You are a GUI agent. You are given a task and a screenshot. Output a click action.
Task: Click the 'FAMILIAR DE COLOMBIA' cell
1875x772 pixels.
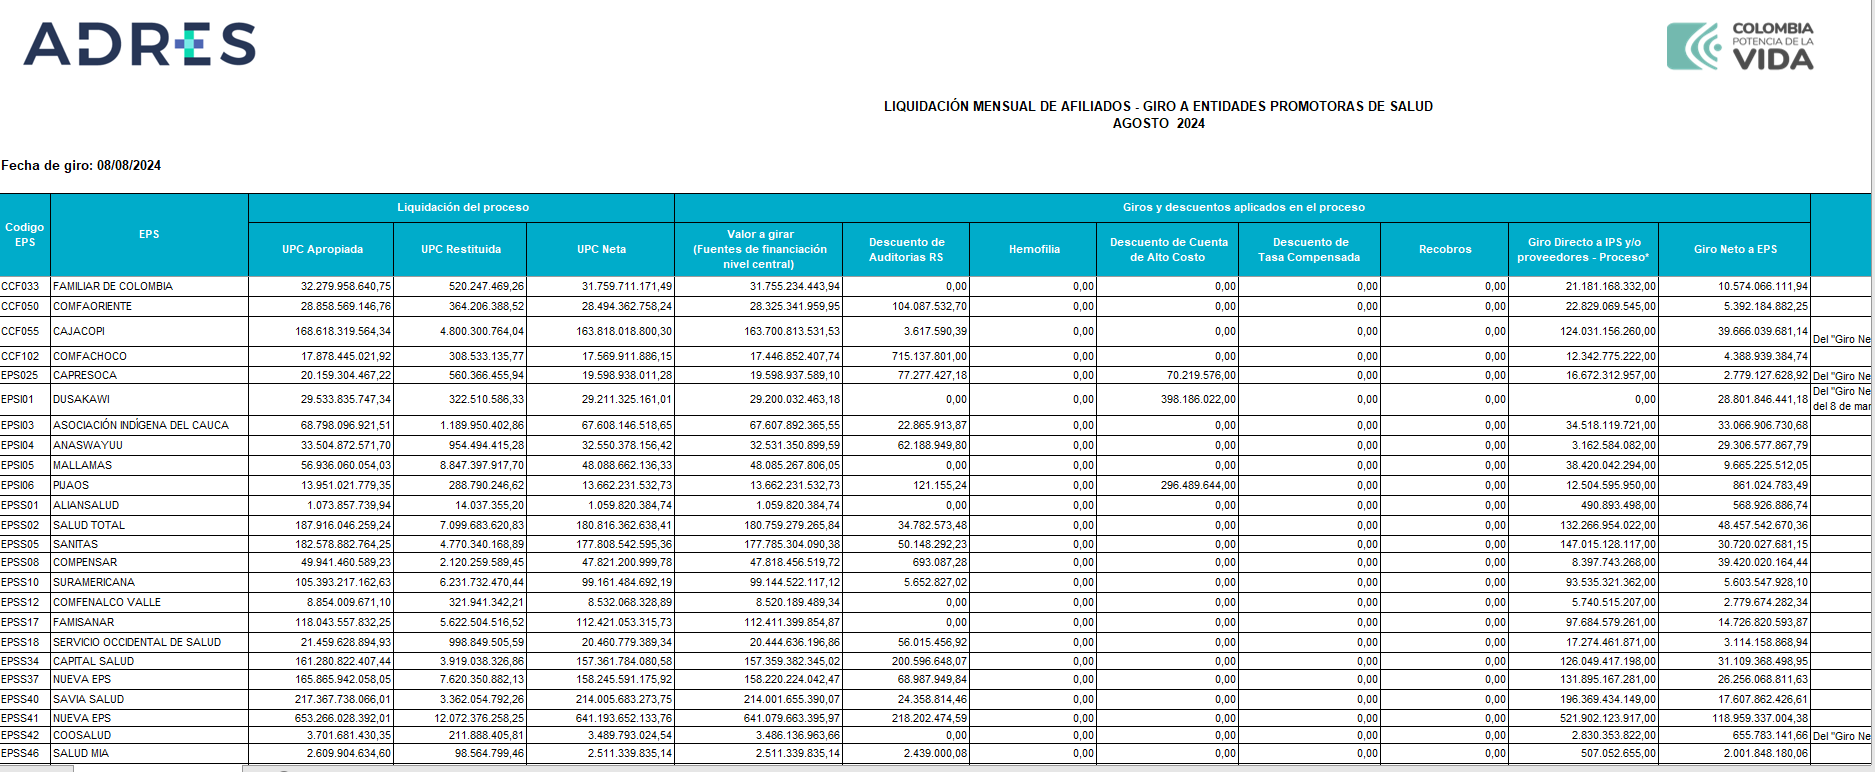pos(149,286)
